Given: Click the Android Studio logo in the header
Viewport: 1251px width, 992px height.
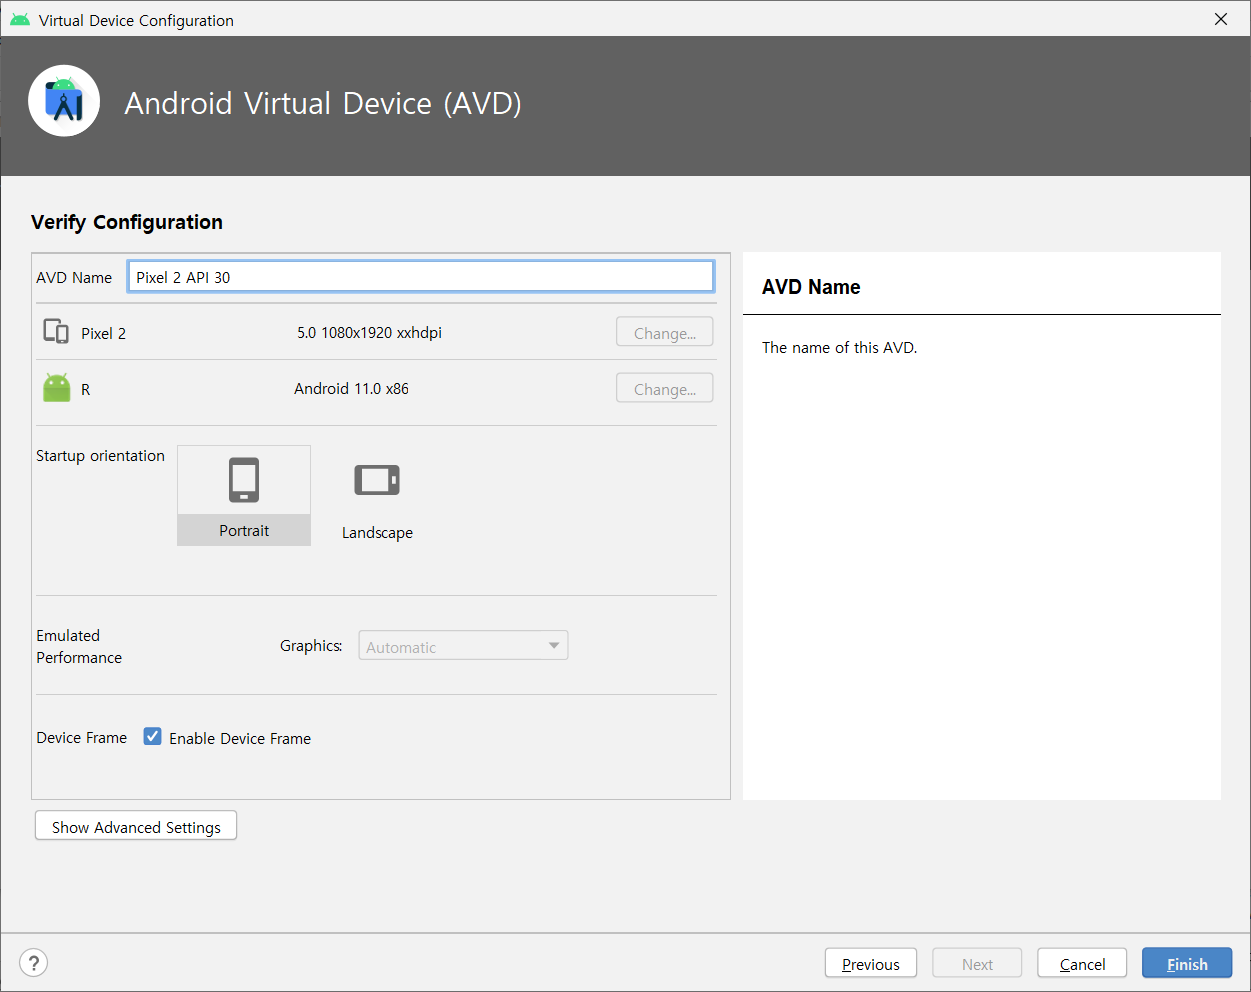Looking at the screenshot, I should [x=64, y=101].
